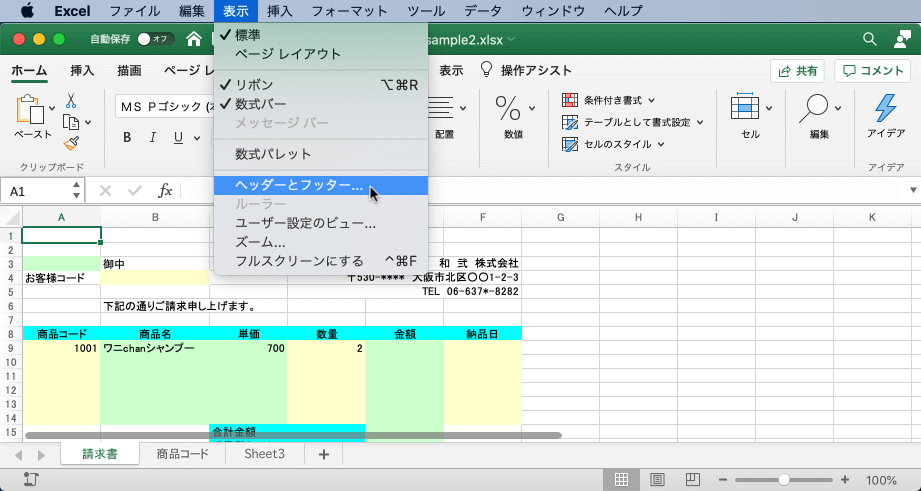This screenshot has height=491, width=921.
Task: Choose フルスクリーンにする menu item
Action: tap(321, 261)
